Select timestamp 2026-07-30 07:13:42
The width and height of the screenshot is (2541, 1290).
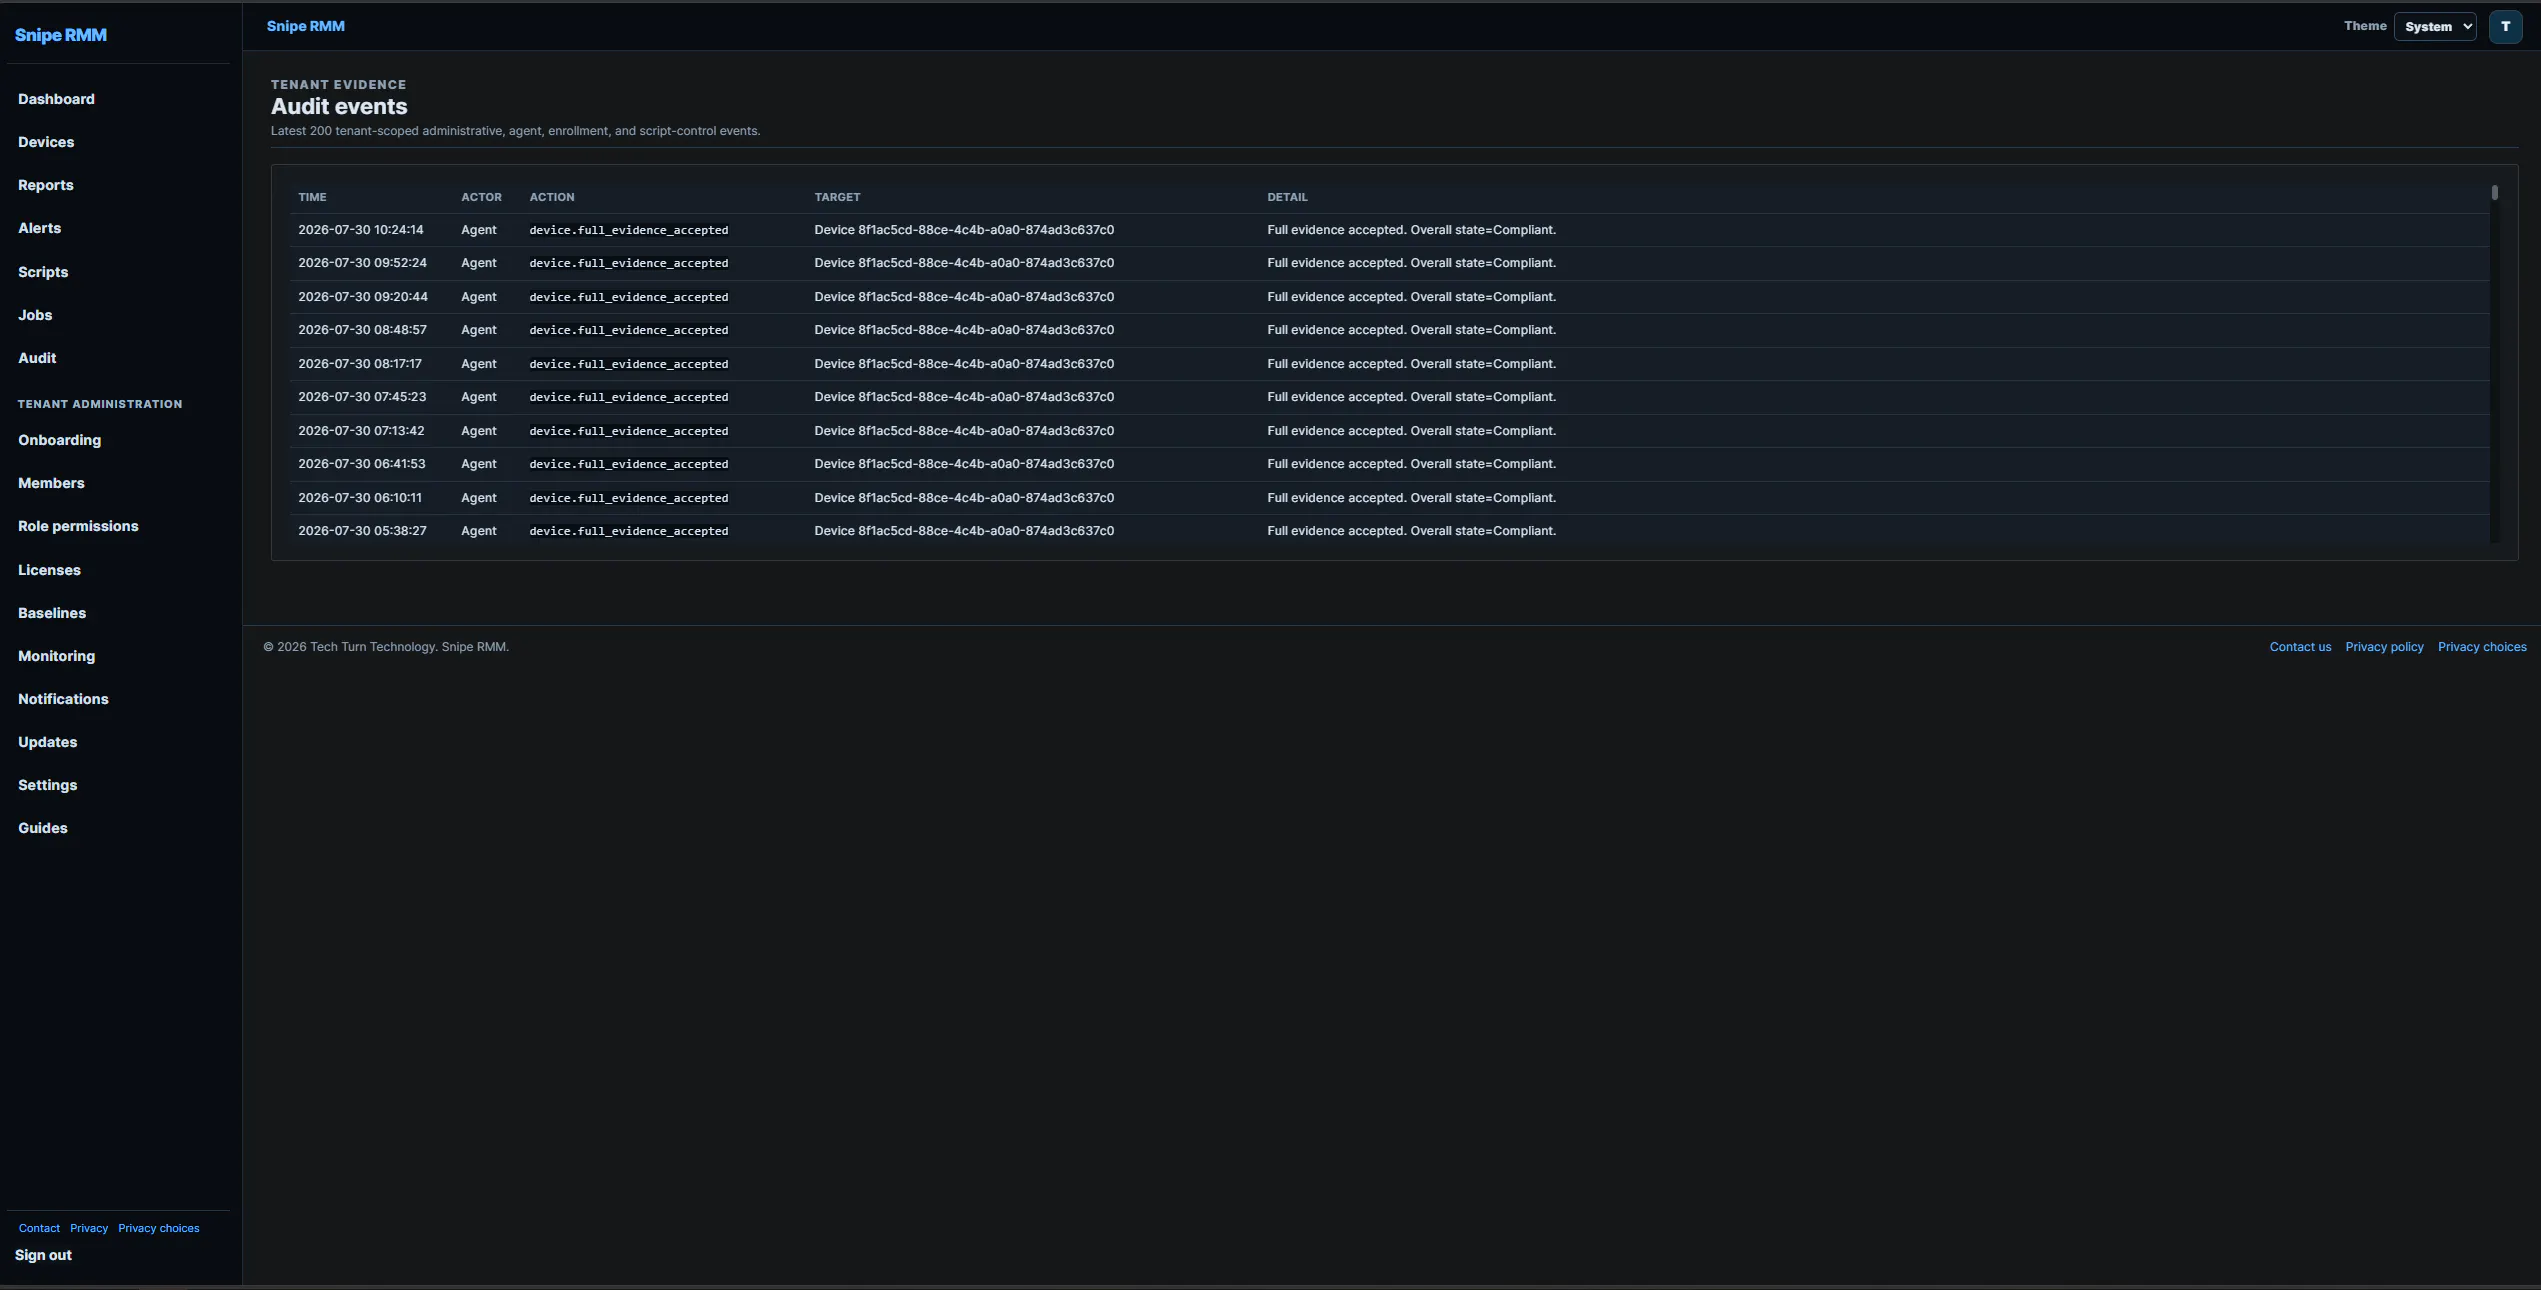click(361, 431)
